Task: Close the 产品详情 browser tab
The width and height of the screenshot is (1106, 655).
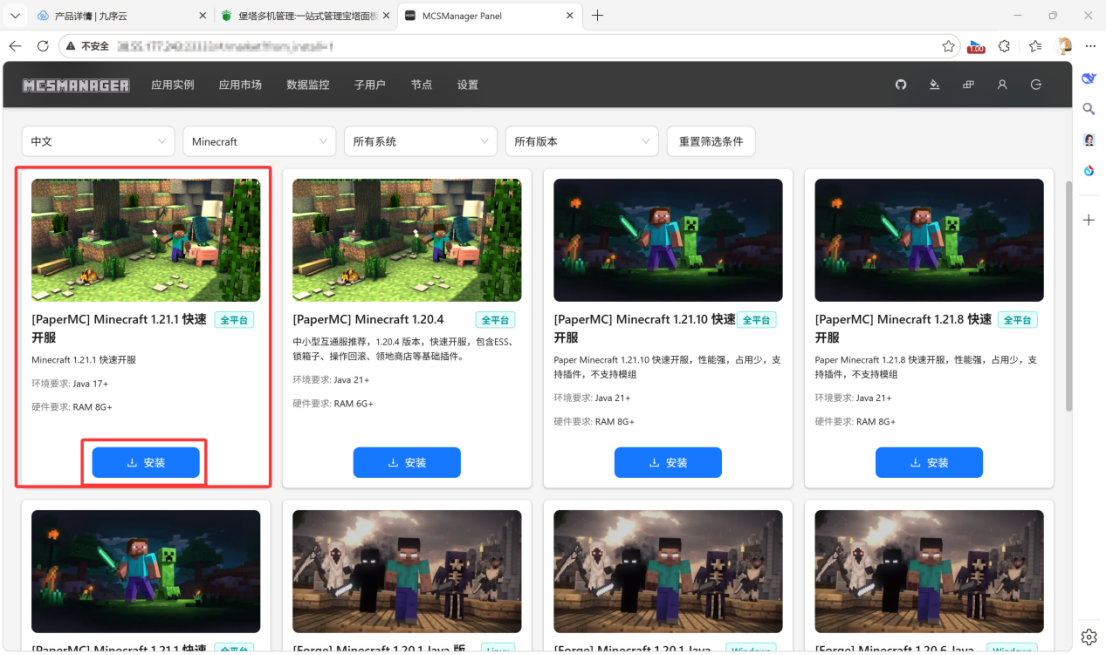Action: tap(202, 16)
